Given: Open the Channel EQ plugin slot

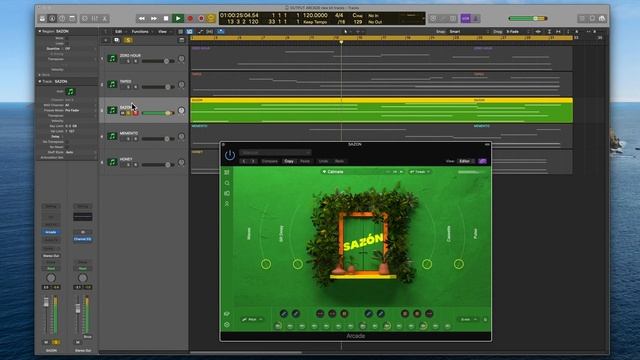Looking at the screenshot, I should tap(82, 239).
